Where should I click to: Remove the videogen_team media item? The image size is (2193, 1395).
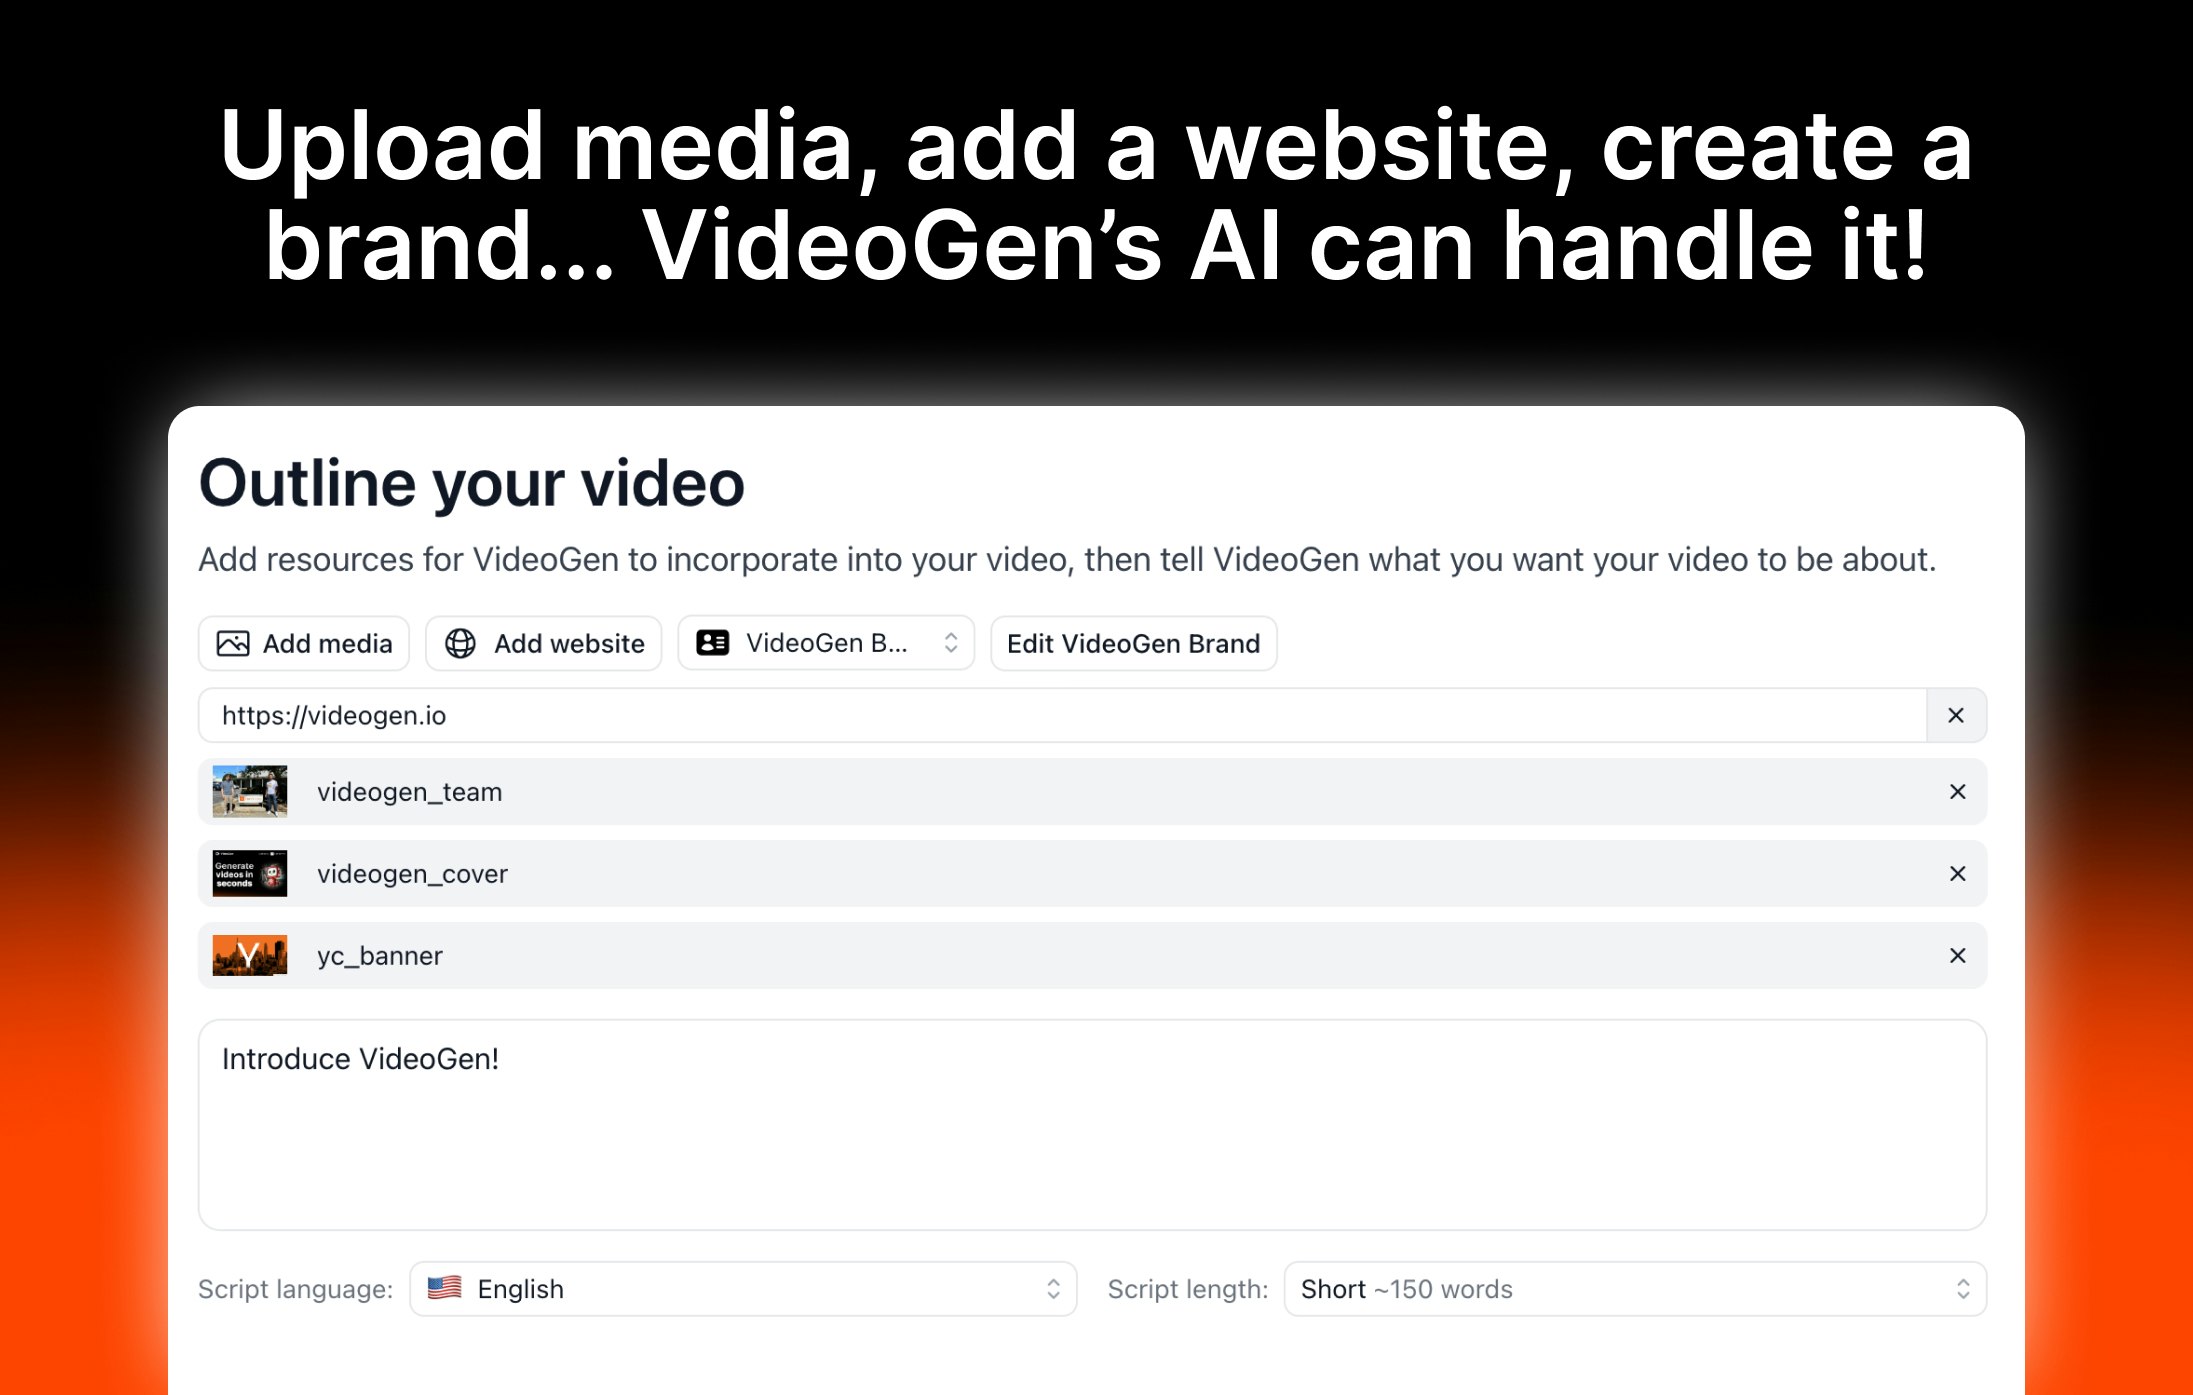[1957, 792]
